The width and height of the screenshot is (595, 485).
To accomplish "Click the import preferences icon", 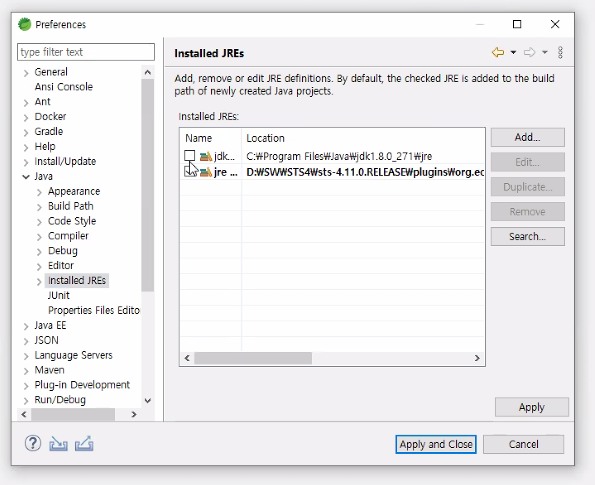I will point(58,444).
